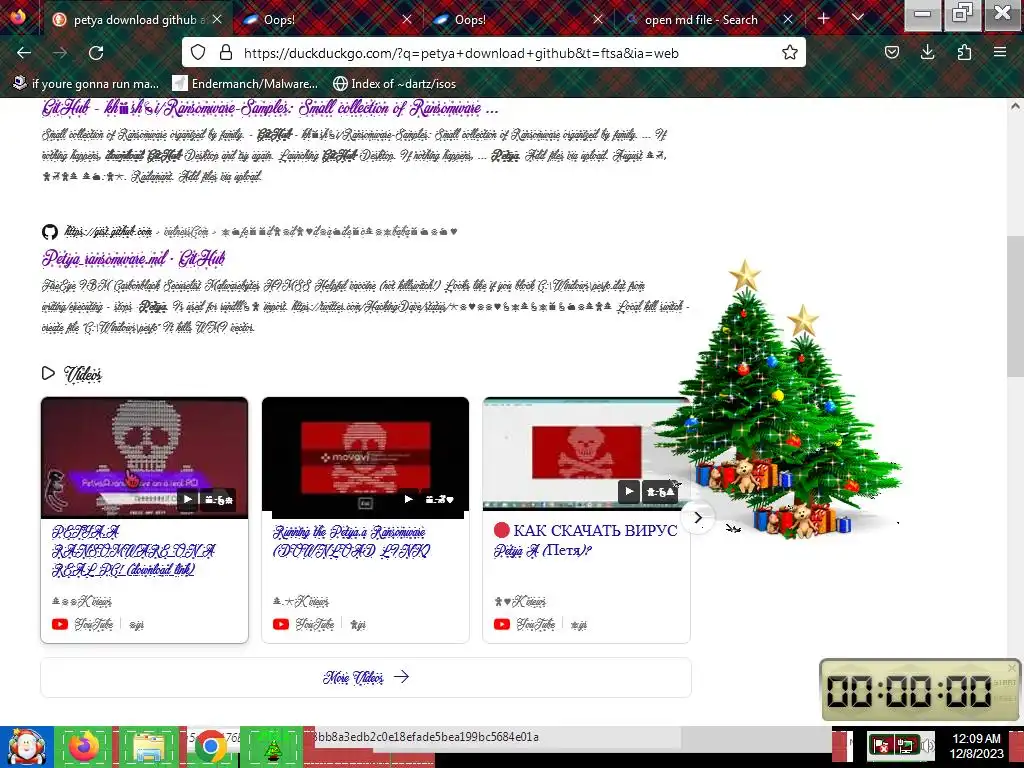Open the Christmas tree app on taskbar
The image size is (1024, 768).
(x=272, y=747)
